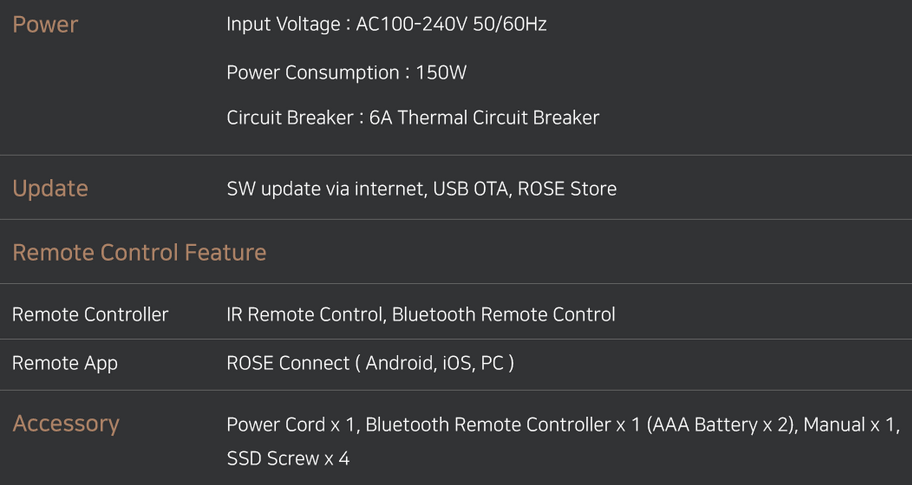Click the Power section heading
The height and width of the screenshot is (485, 912).
(x=45, y=24)
